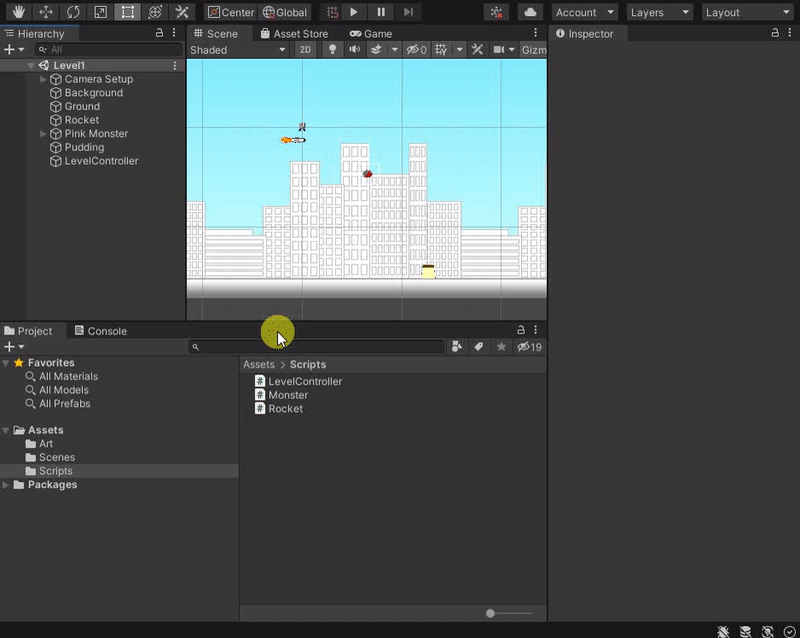Click the Project panel search field
This screenshot has height=638, width=800.
[x=320, y=347]
